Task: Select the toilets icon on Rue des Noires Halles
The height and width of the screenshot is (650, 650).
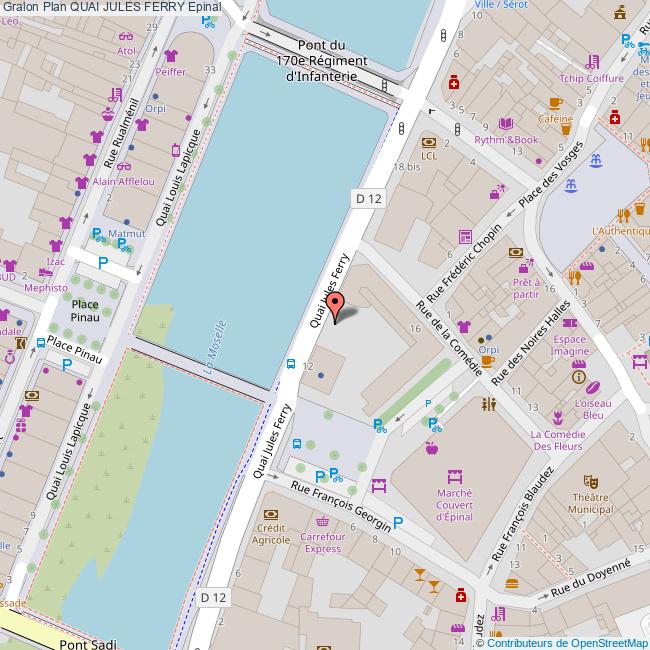Action: click(488, 405)
